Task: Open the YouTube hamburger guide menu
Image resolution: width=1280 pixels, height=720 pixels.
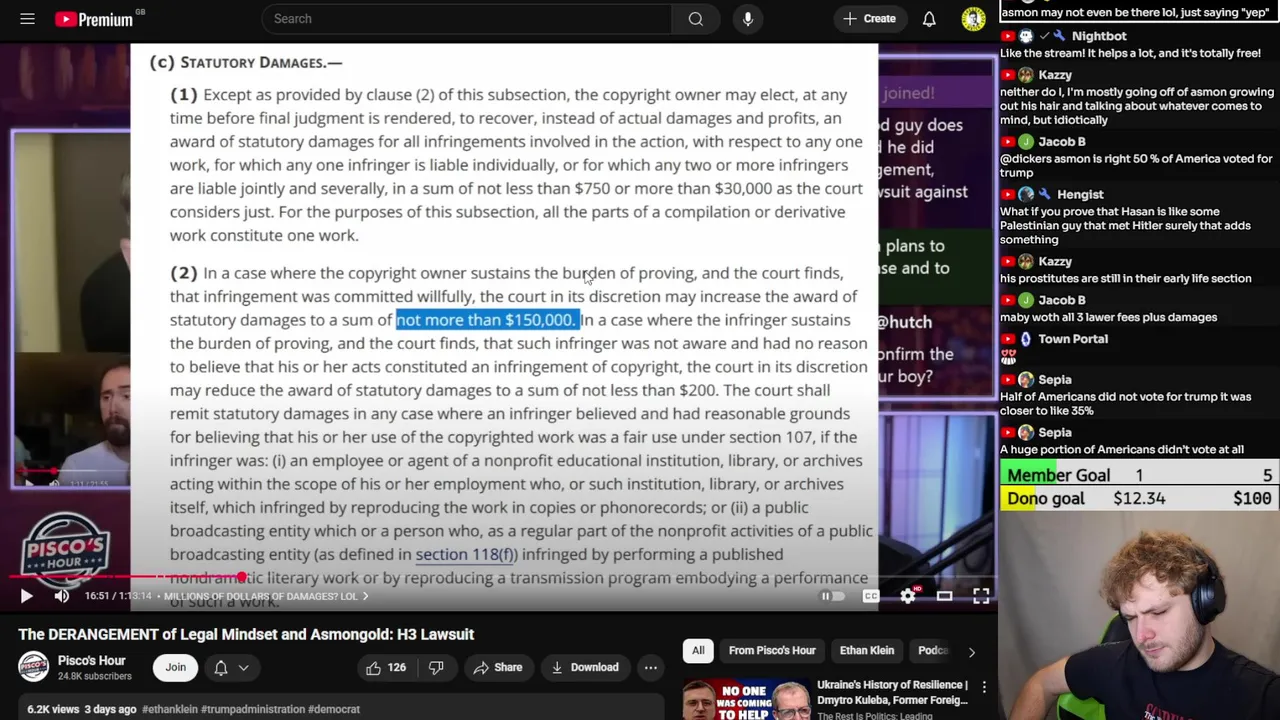Action: (x=27, y=19)
